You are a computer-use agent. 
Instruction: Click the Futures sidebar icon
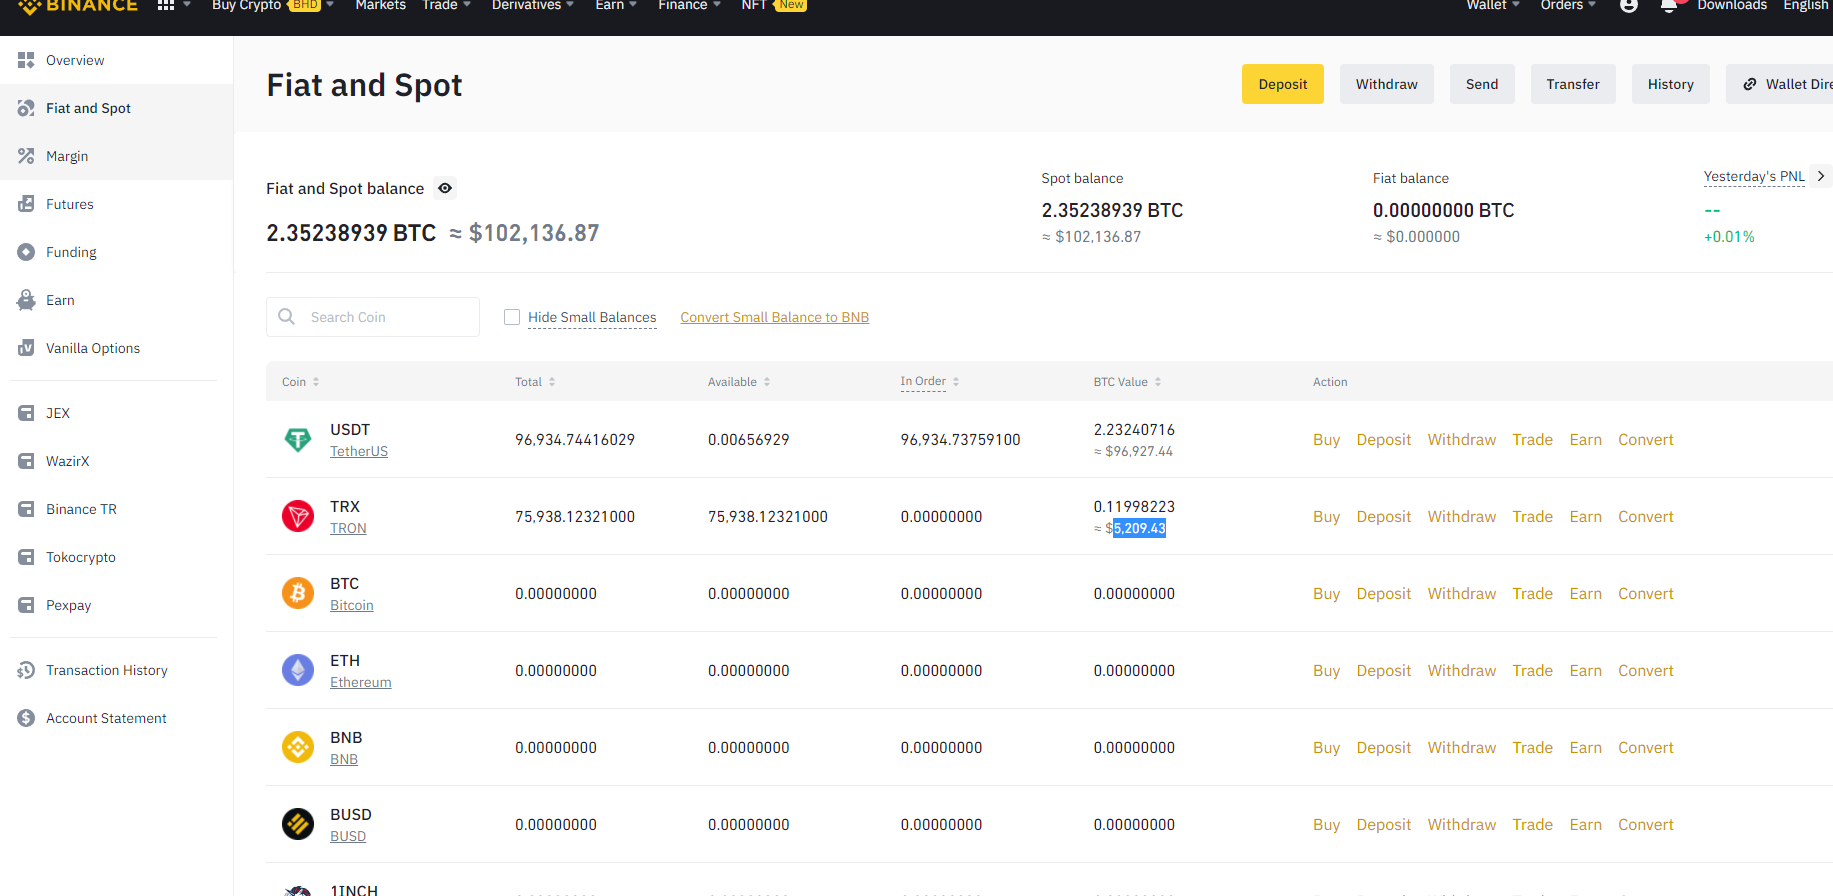26,204
